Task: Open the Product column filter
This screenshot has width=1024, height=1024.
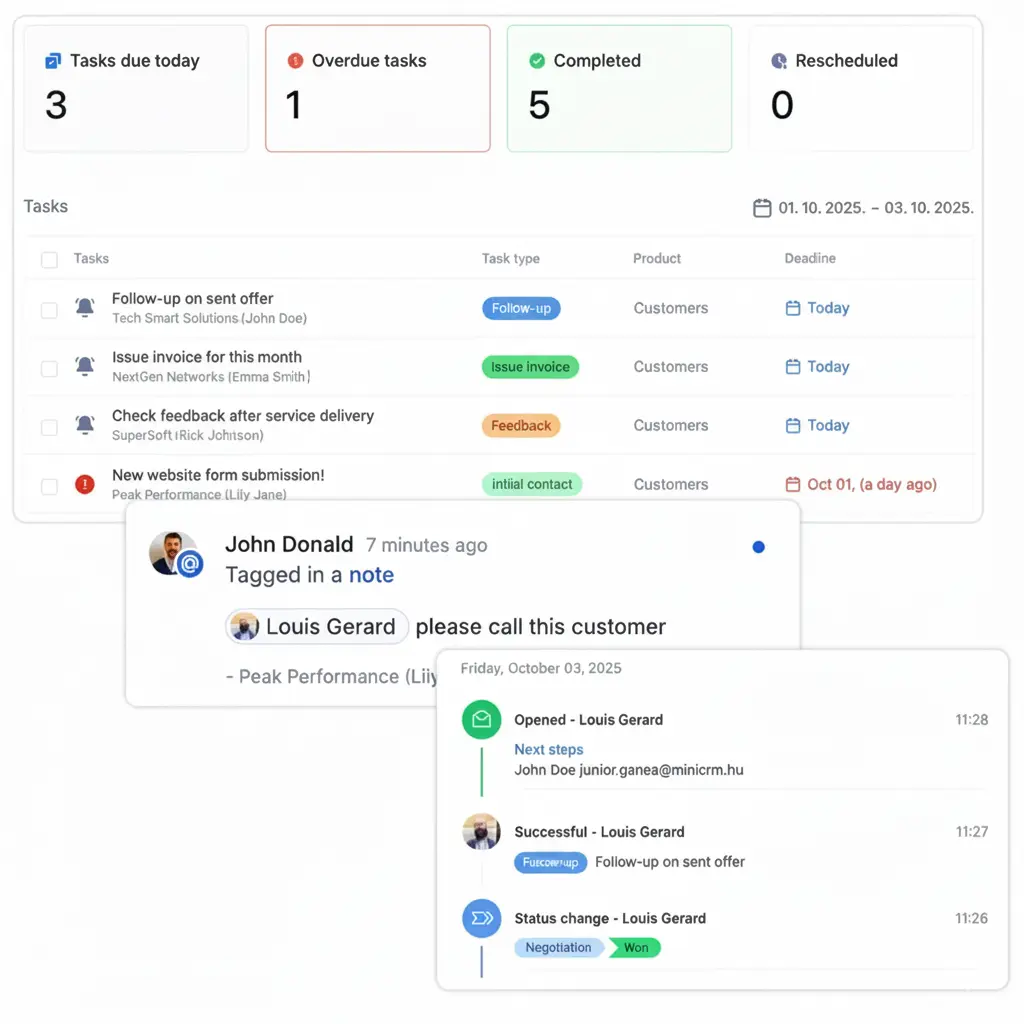Action: click(656, 258)
